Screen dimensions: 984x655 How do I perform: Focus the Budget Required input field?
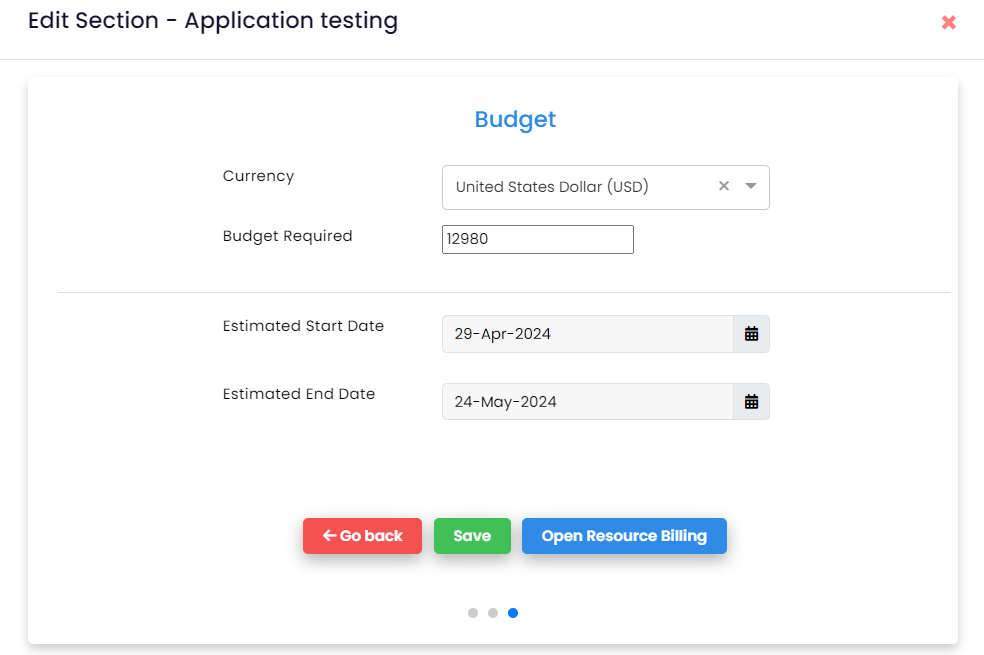[537, 240]
